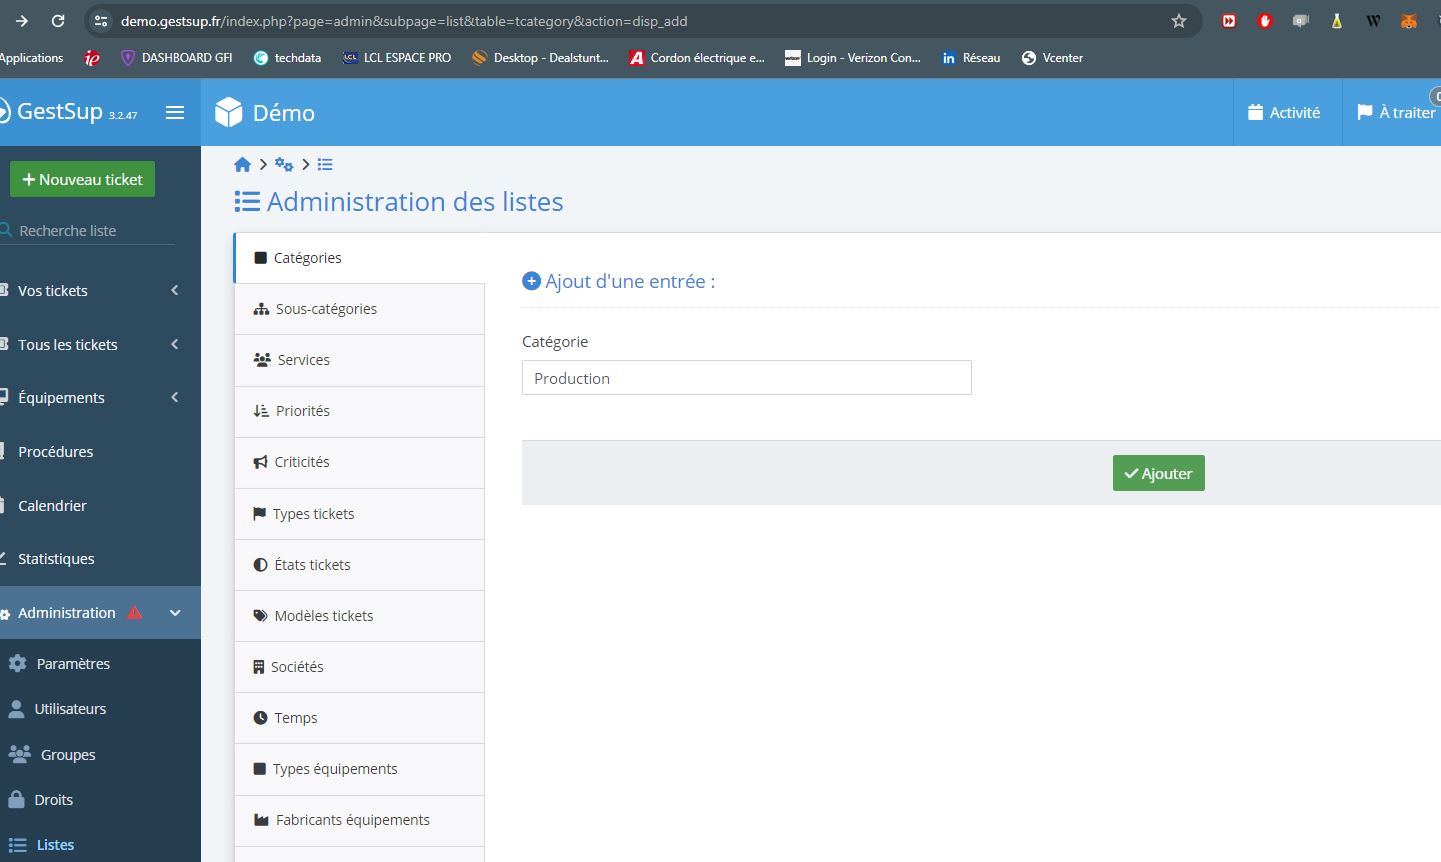Open the Catégories tab
Viewport: 1441px width, 862px height.
(360, 258)
